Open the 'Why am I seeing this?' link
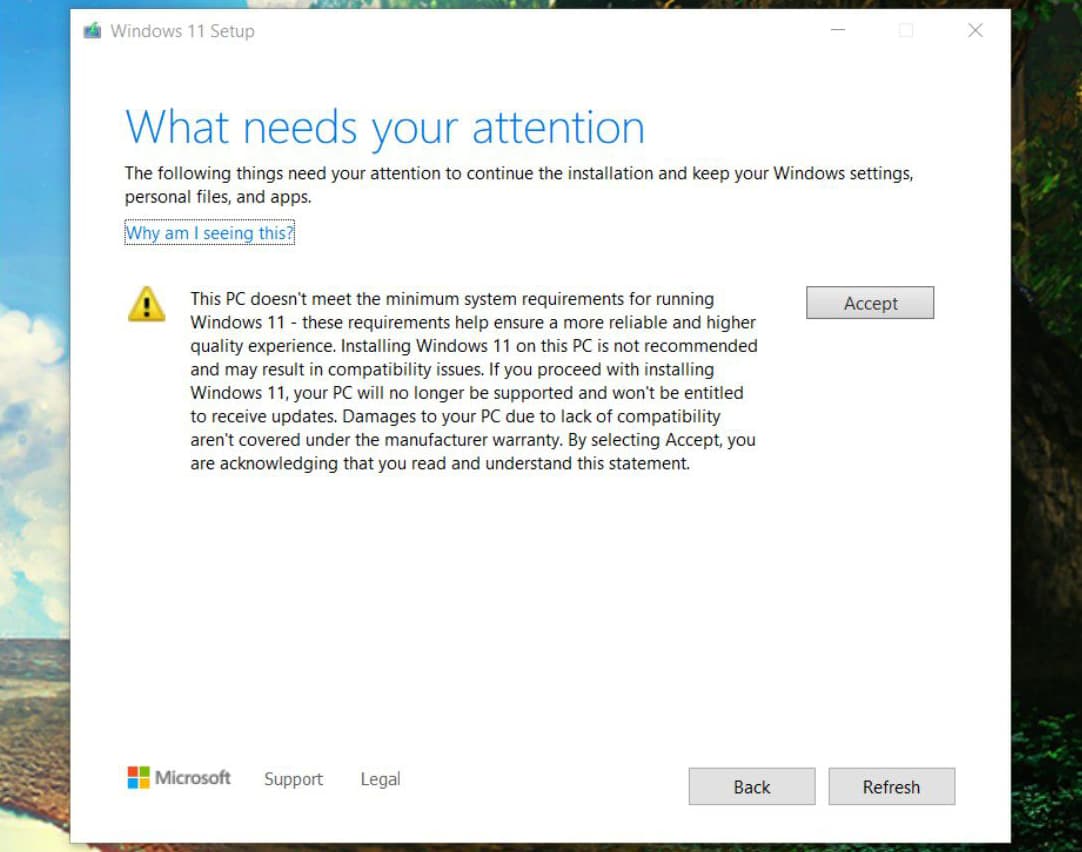1082x852 pixels. (209, 232)
